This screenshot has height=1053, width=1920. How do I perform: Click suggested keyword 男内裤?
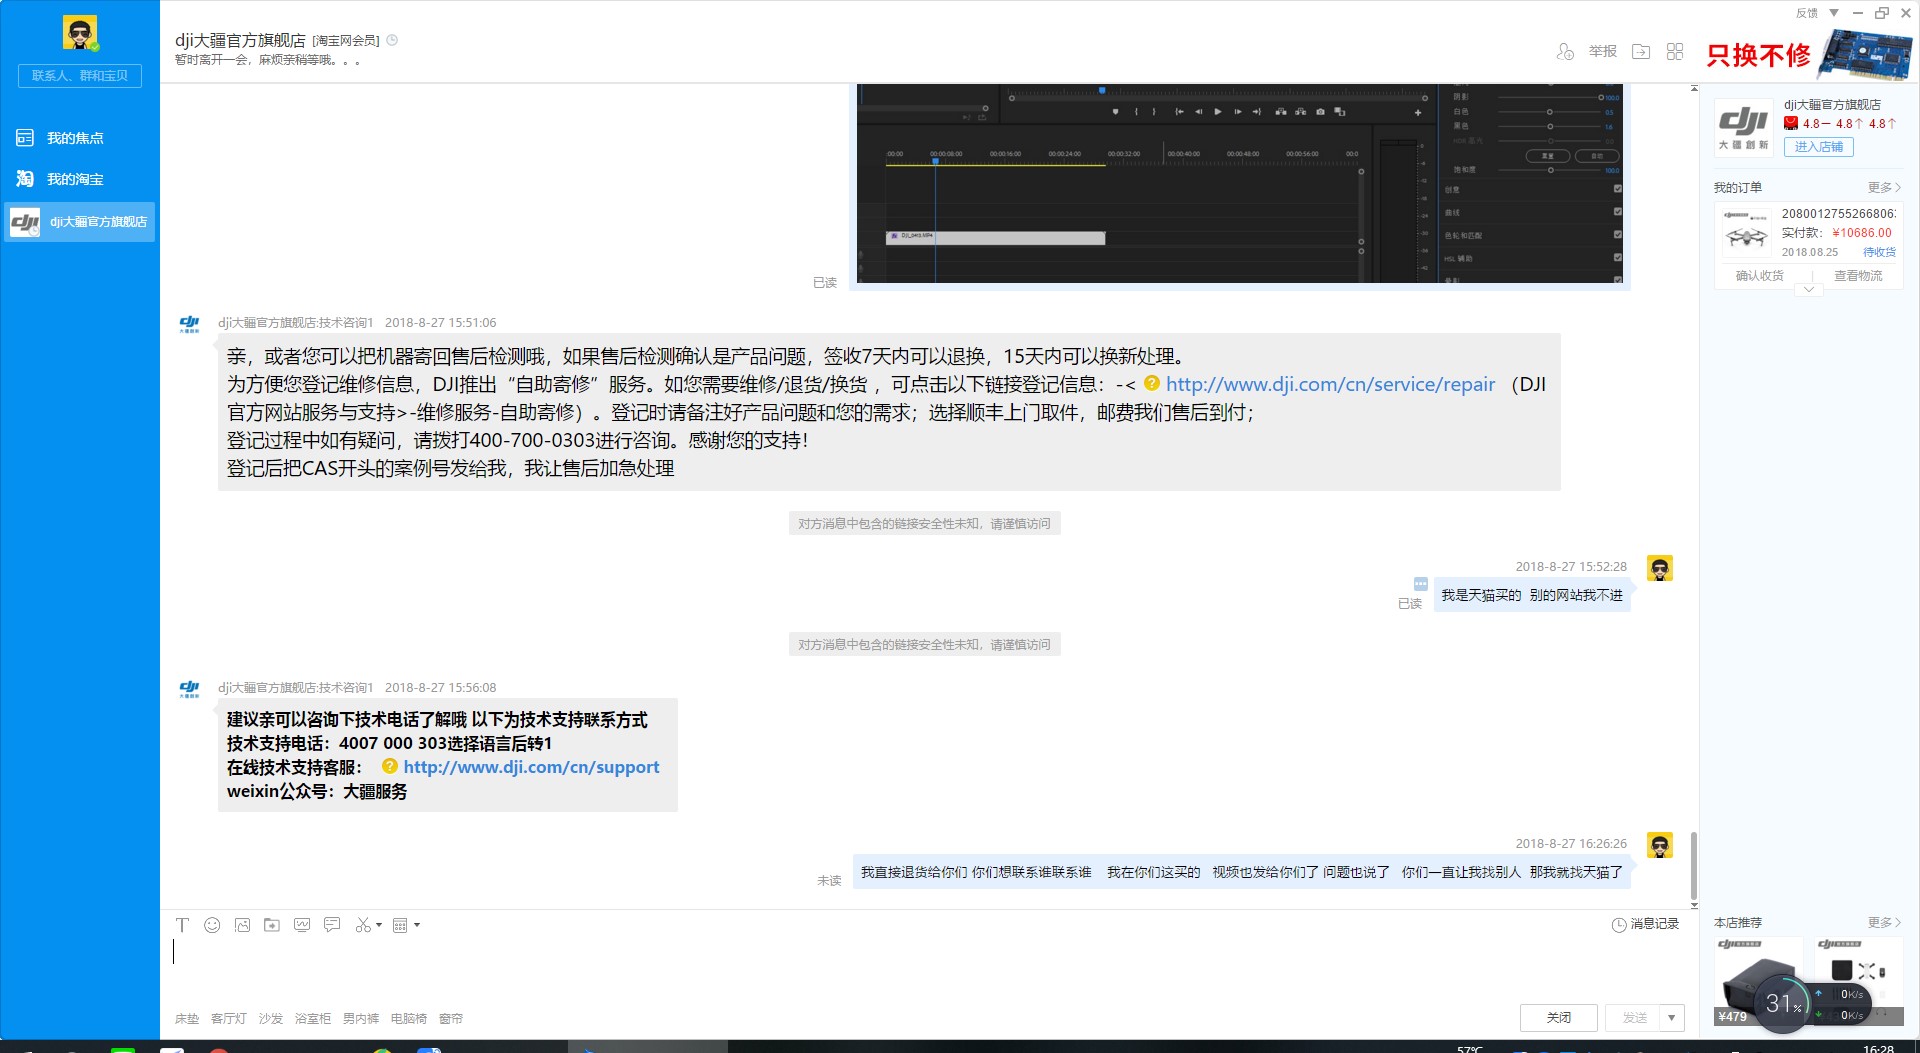click(x=361, y=1018)
